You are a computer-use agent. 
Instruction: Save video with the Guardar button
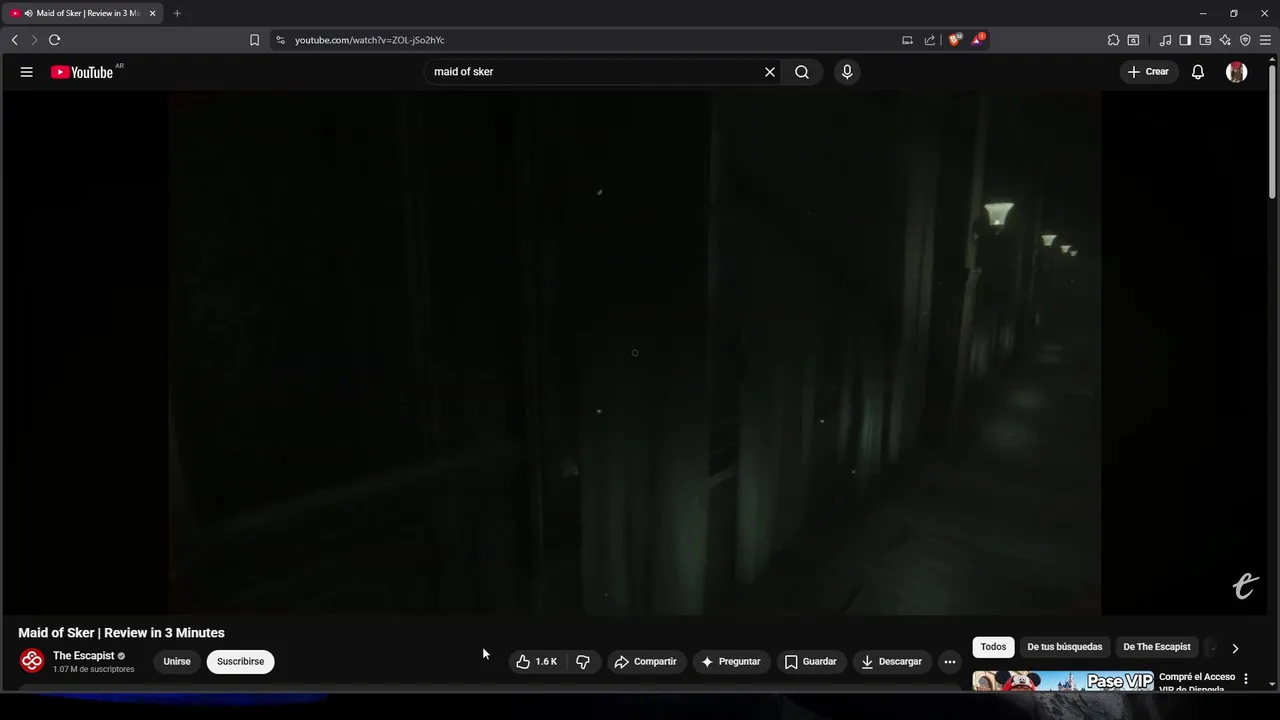coord(811,662)
